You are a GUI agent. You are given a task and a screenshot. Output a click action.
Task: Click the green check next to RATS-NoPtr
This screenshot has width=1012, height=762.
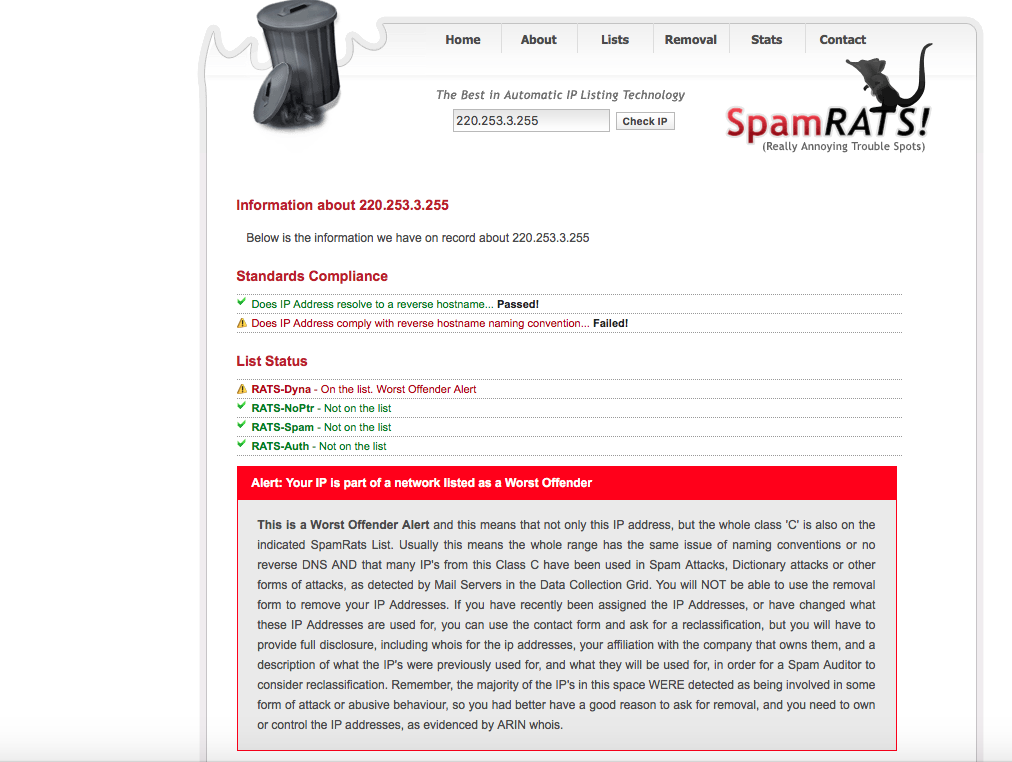[241, 406]
